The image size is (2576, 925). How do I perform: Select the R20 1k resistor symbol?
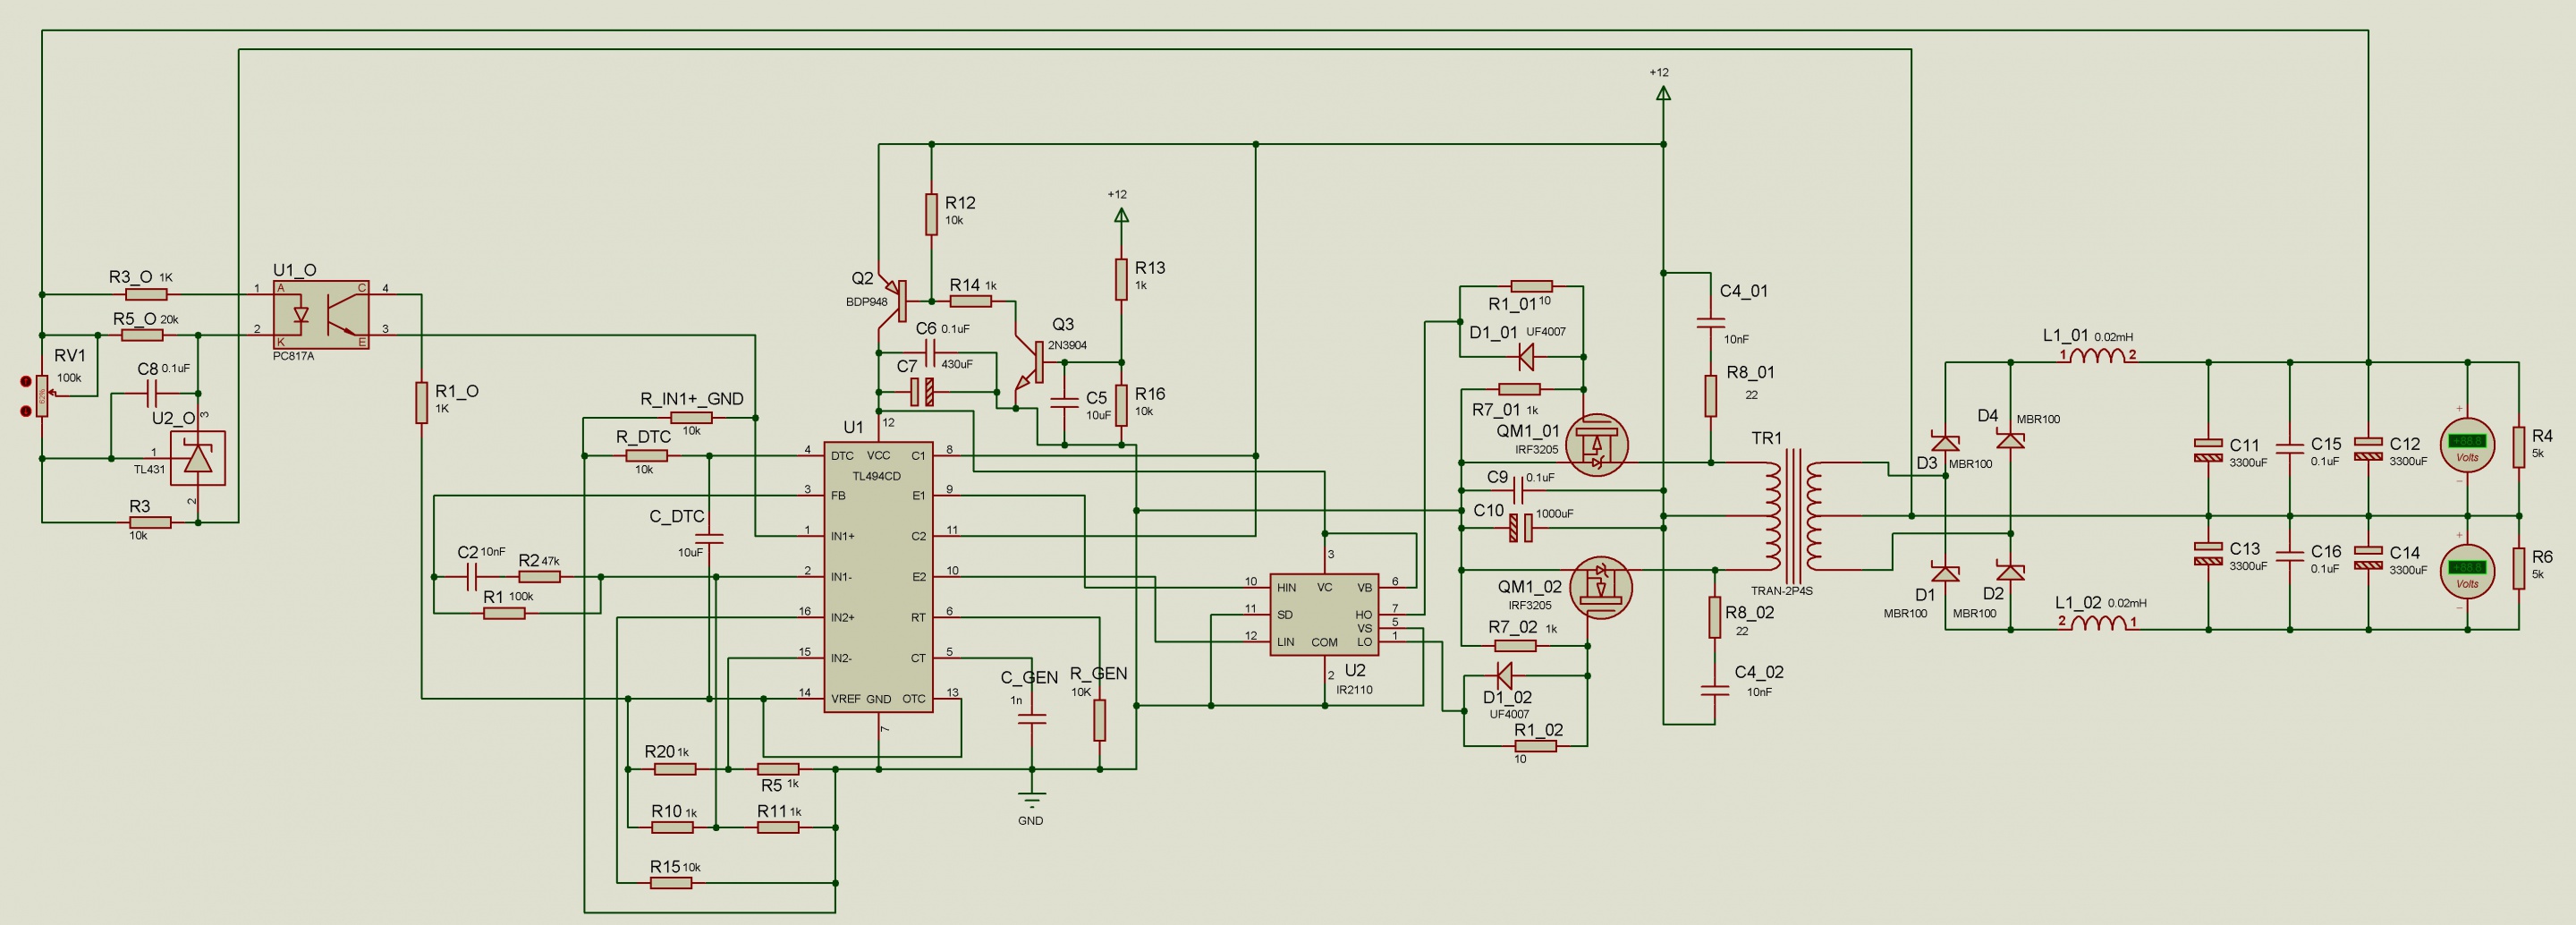[675, 769]
